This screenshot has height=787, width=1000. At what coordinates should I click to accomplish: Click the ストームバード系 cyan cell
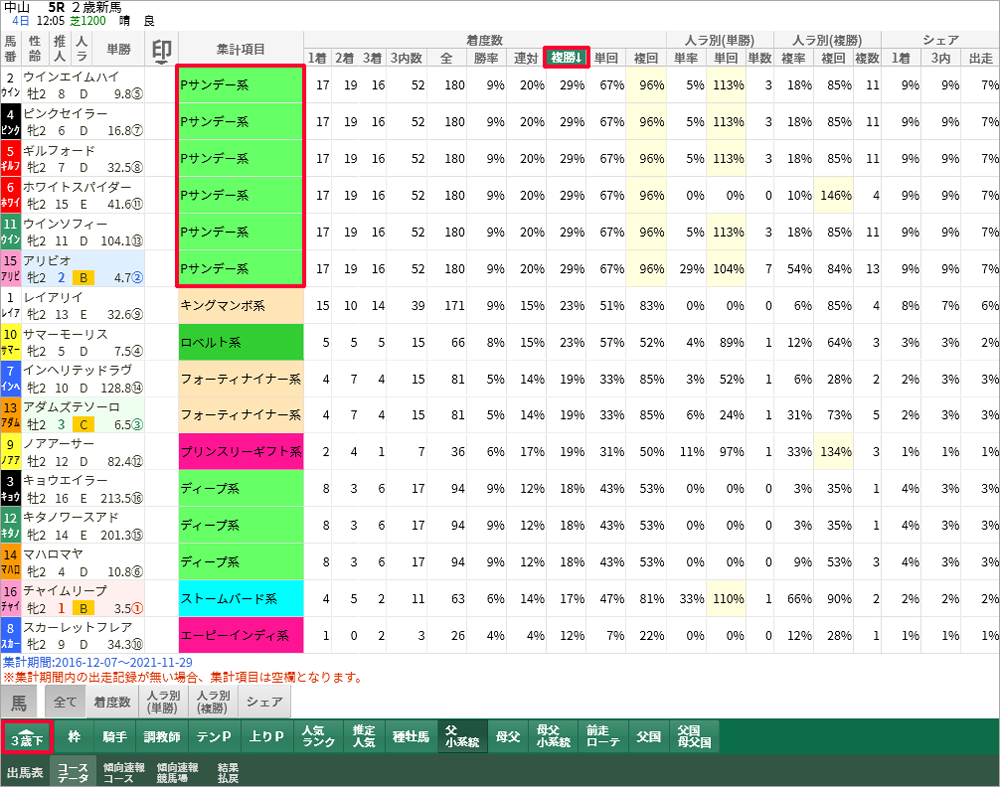coord(241,599)
